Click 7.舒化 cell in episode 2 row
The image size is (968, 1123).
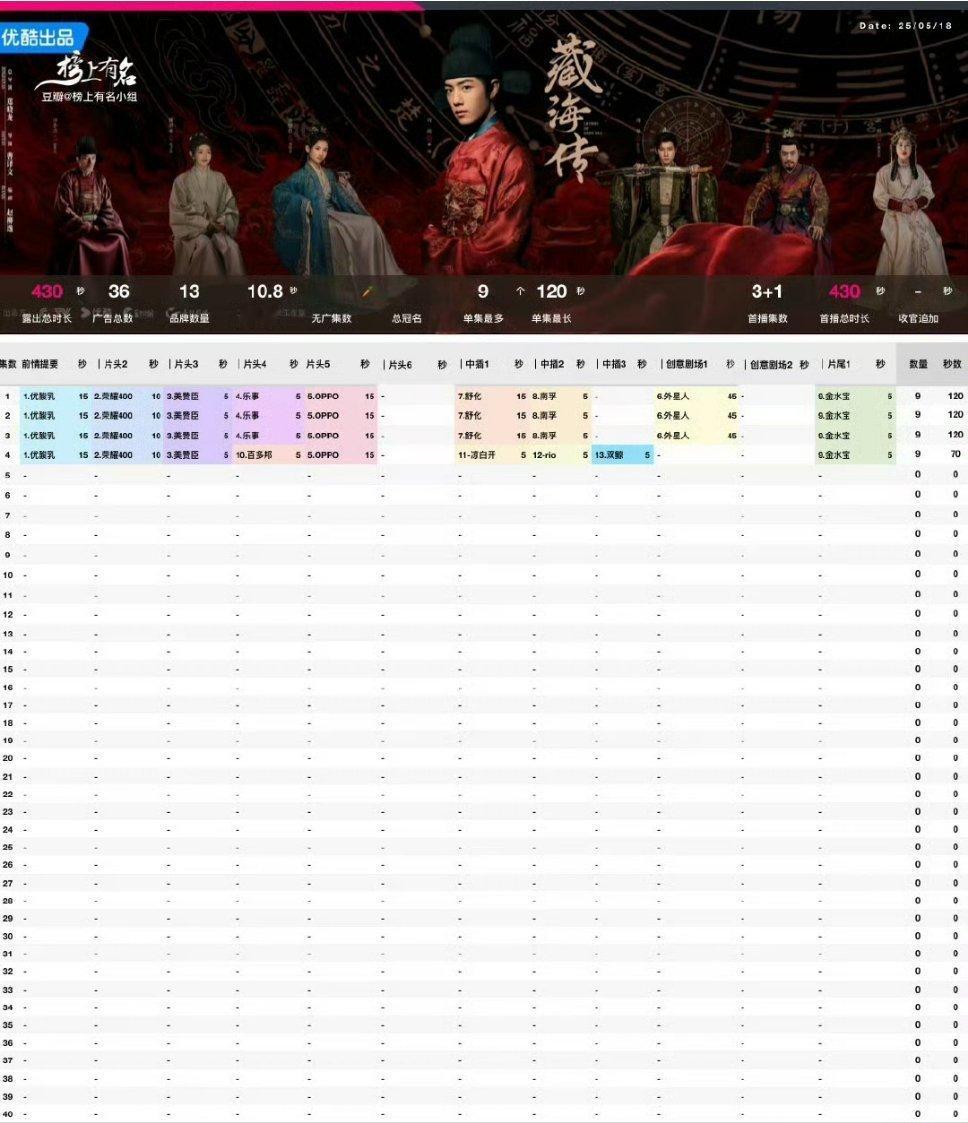[470, 415]
